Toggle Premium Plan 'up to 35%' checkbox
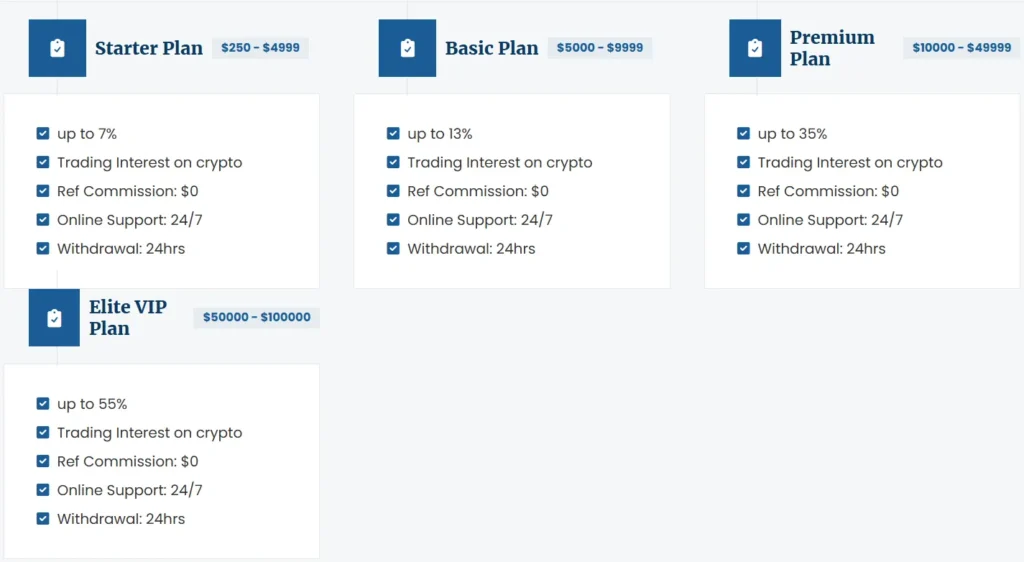This screenshot has width=1024, height=562. (743, 134)
